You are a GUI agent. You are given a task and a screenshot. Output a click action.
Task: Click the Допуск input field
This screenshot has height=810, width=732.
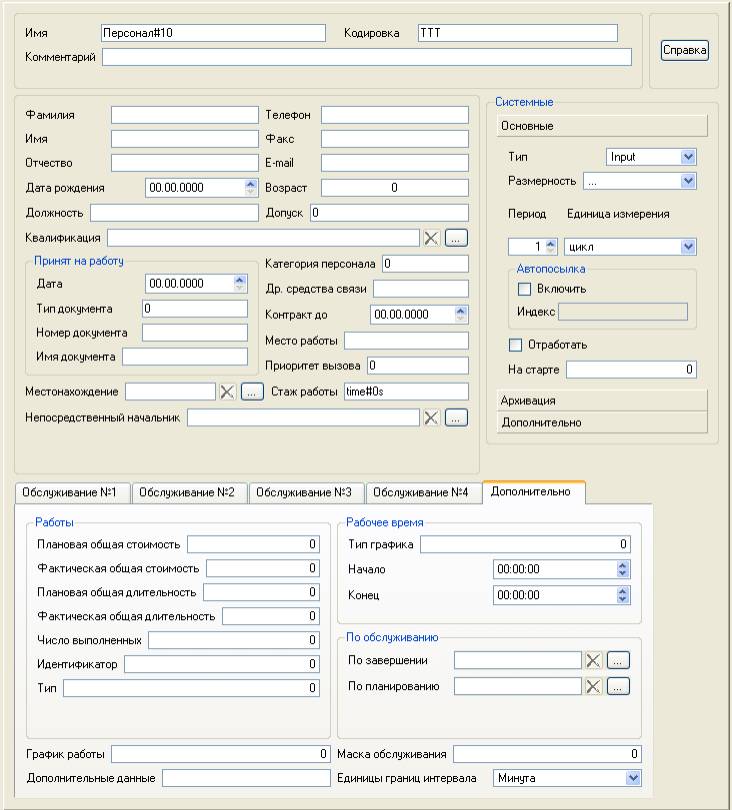point(390,212)
